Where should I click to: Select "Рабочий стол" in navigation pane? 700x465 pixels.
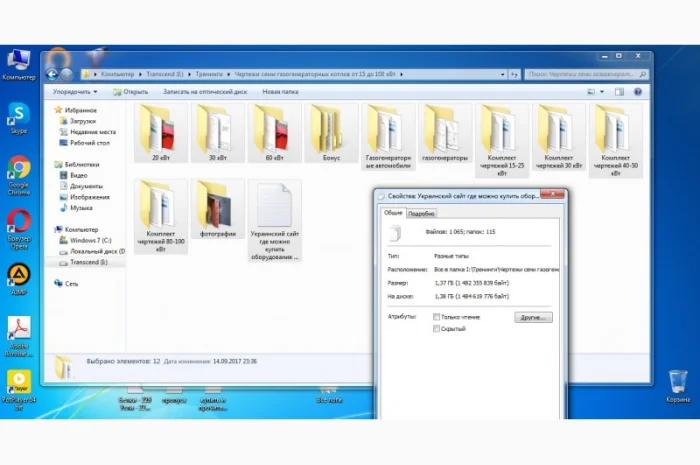tap(89, 143)
